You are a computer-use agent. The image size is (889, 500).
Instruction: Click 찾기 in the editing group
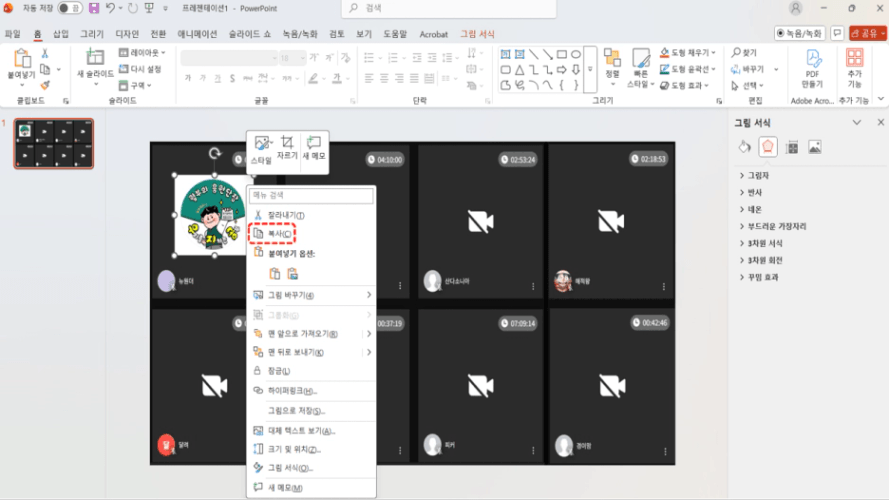click(744, 53)
